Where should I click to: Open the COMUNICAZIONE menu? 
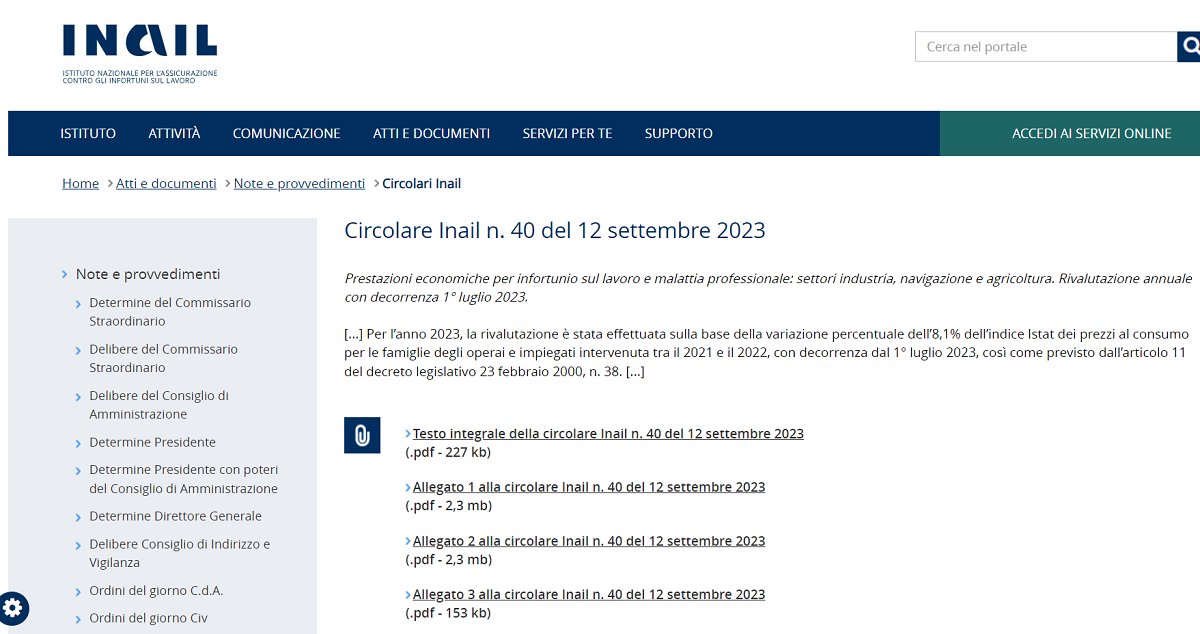(287, 133)
